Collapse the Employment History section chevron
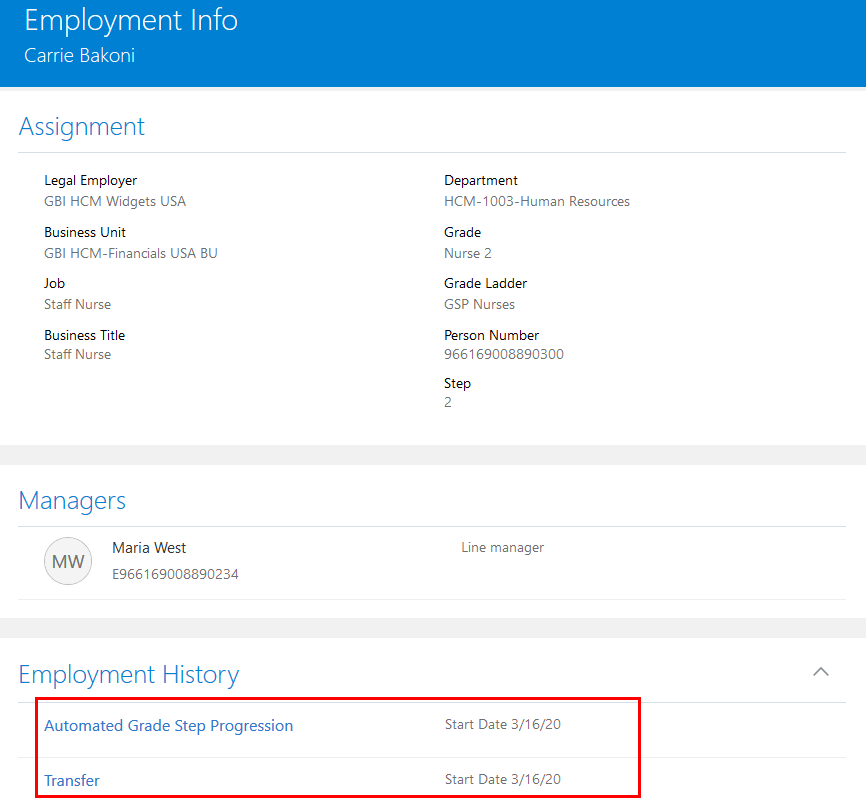866x807 pixels. coord(821,672)
